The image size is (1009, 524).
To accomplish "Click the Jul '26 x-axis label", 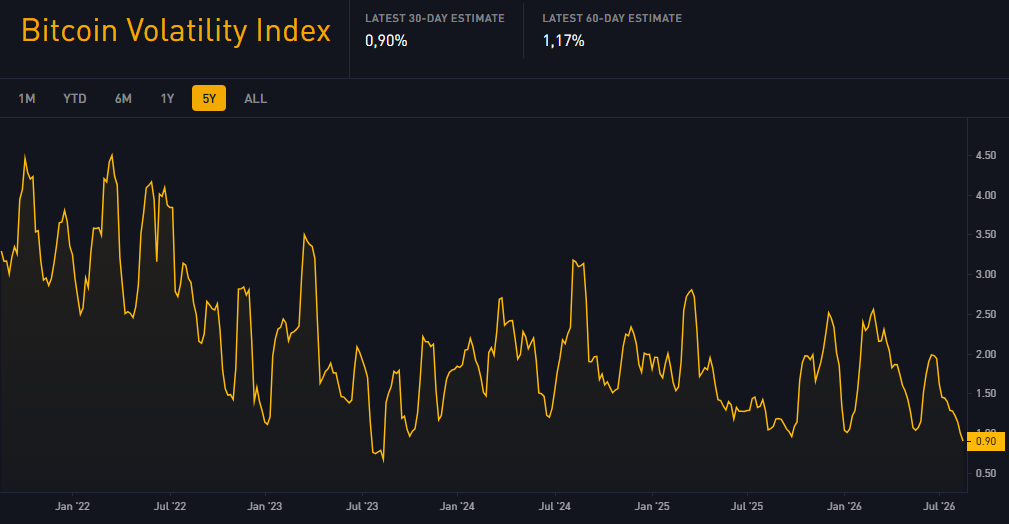I will [940, 506].
